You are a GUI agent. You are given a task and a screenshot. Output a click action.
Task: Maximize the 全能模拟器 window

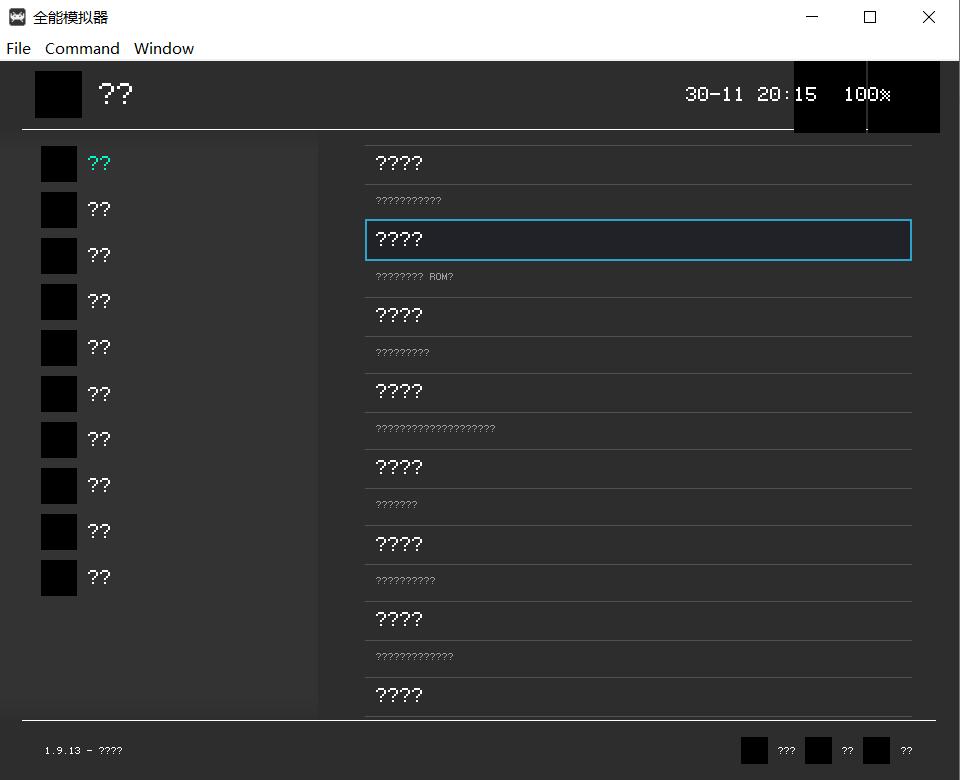(869, 17)
